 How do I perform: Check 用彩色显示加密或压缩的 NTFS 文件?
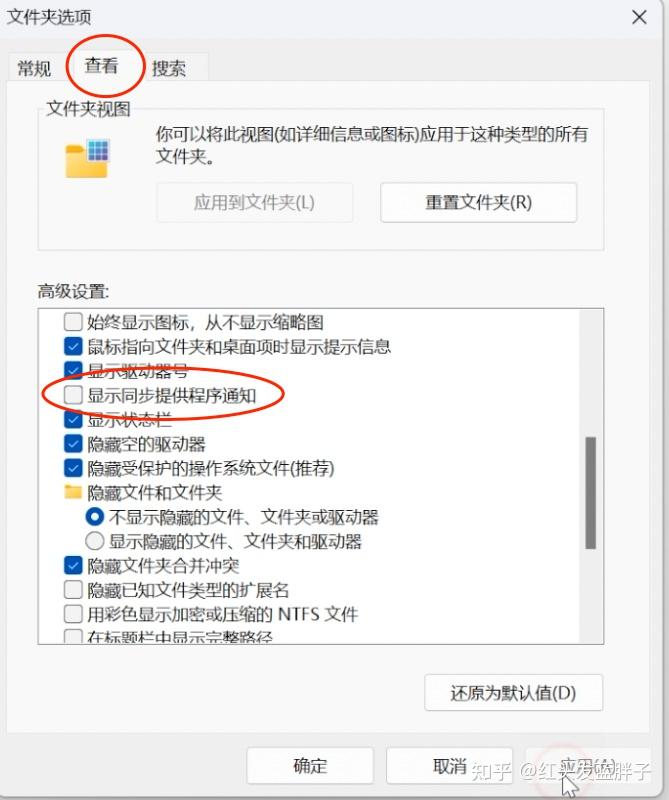tap(73, 614)
